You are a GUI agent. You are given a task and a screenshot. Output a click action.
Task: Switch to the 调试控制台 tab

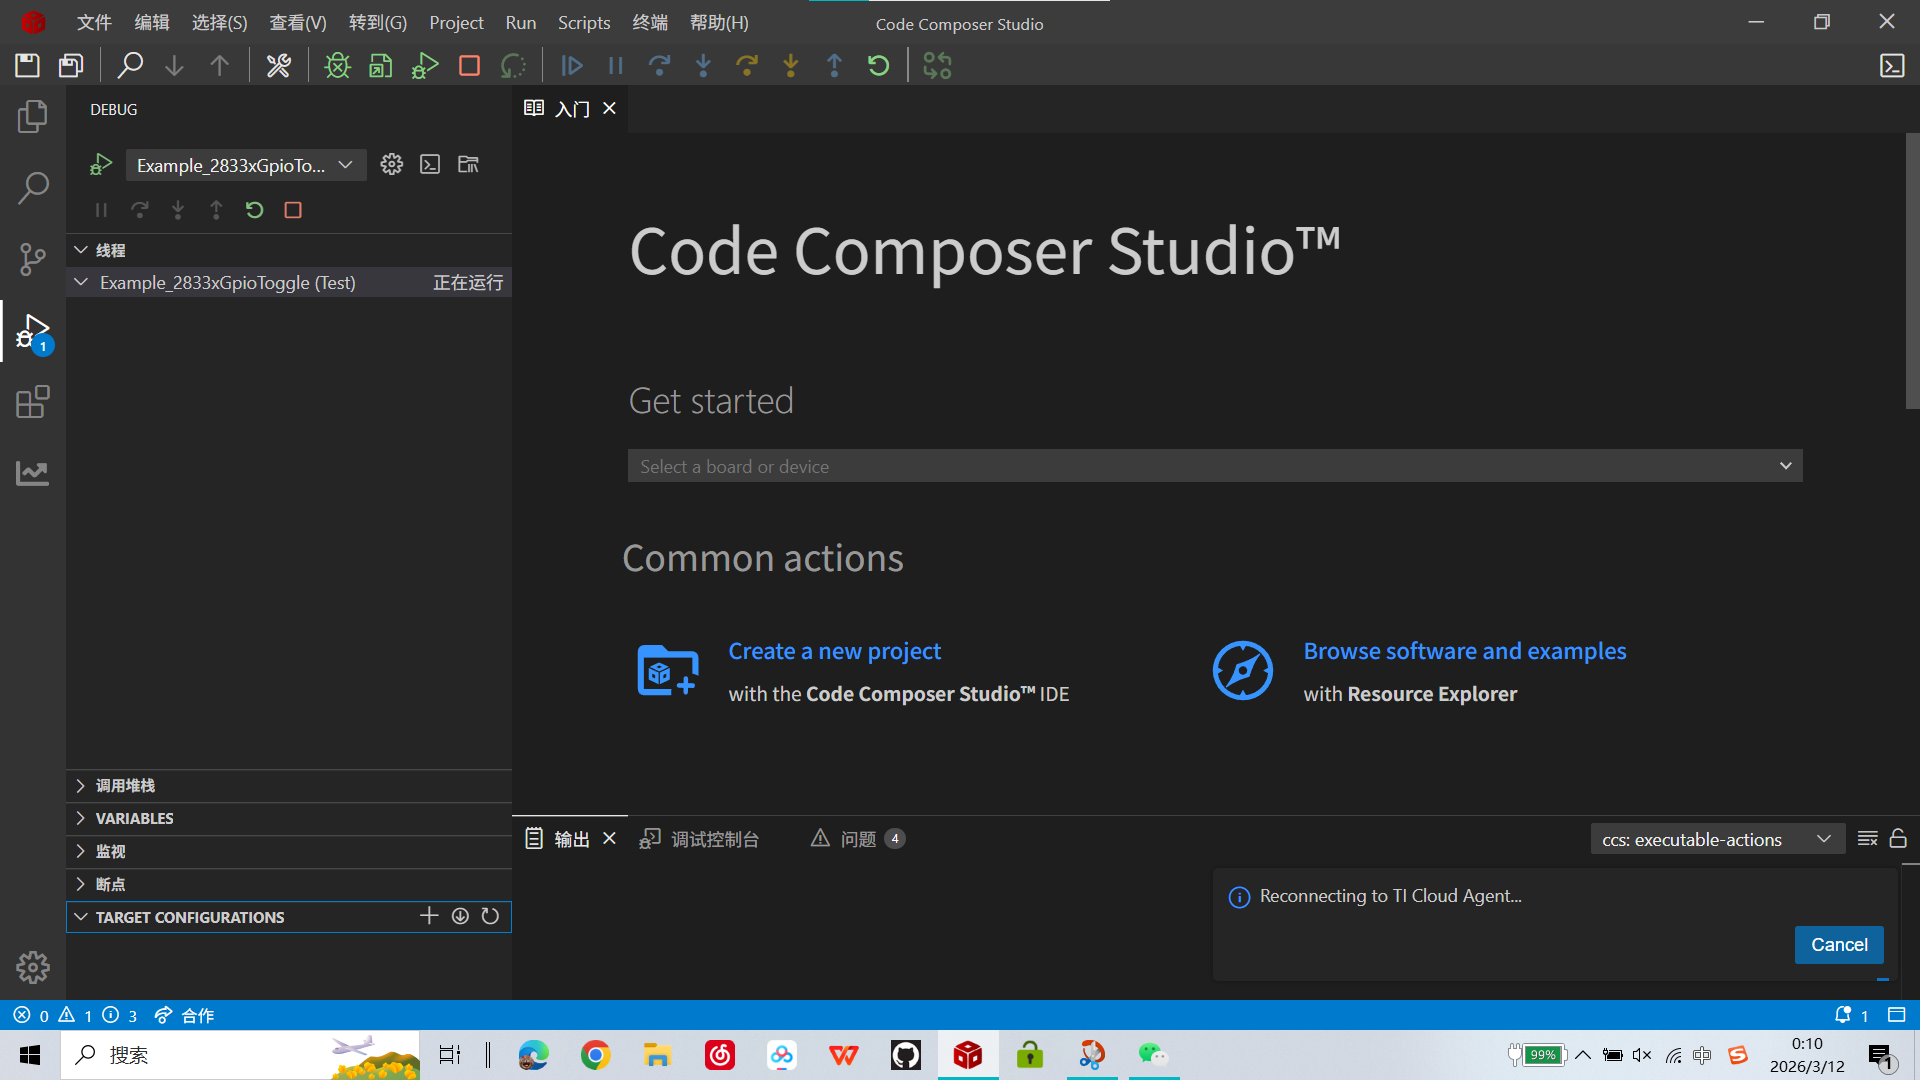coord(714,839)
